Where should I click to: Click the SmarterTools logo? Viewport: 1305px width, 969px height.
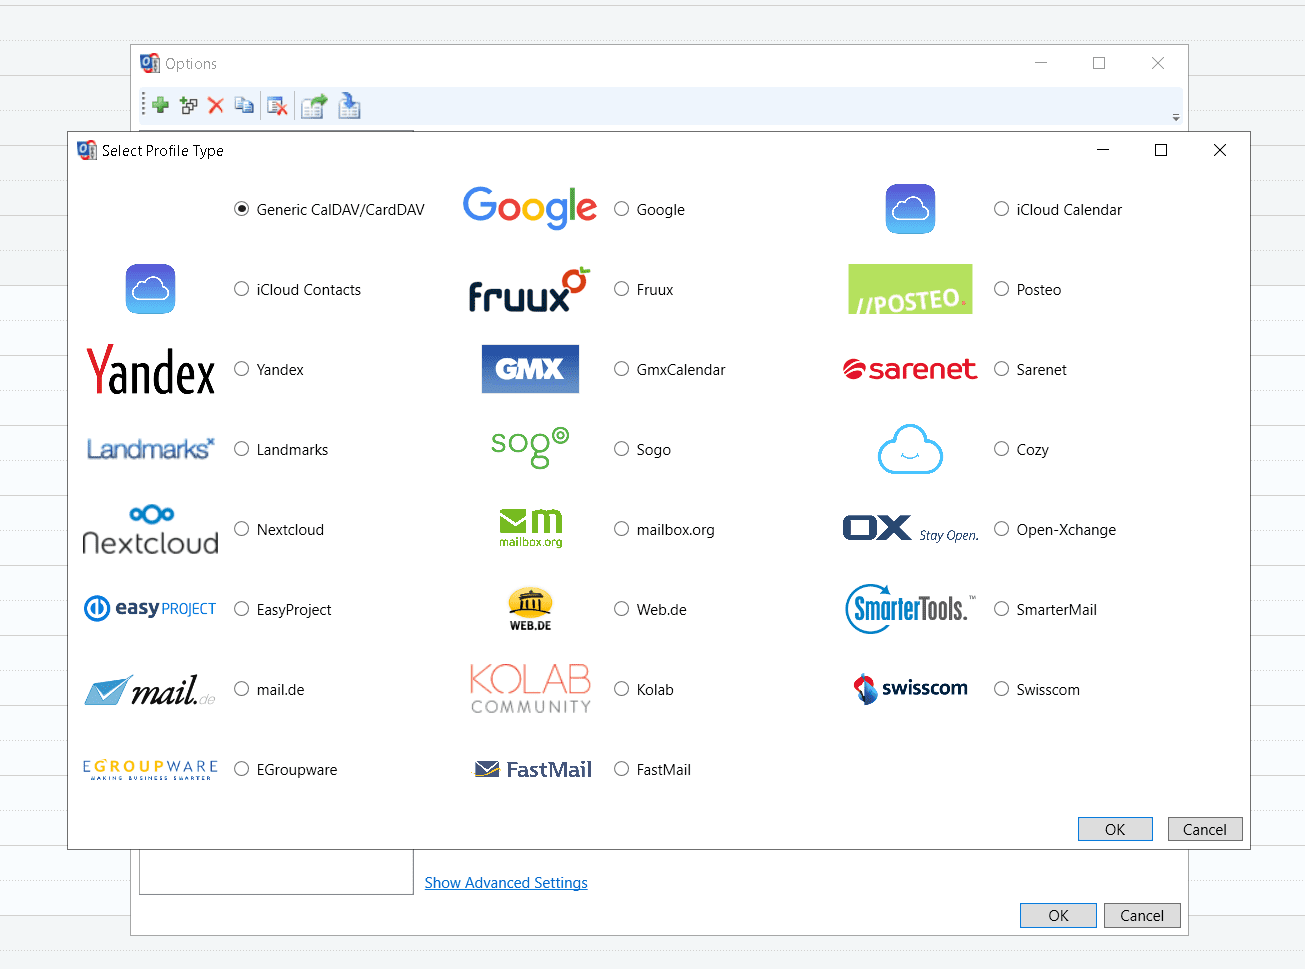908,609
